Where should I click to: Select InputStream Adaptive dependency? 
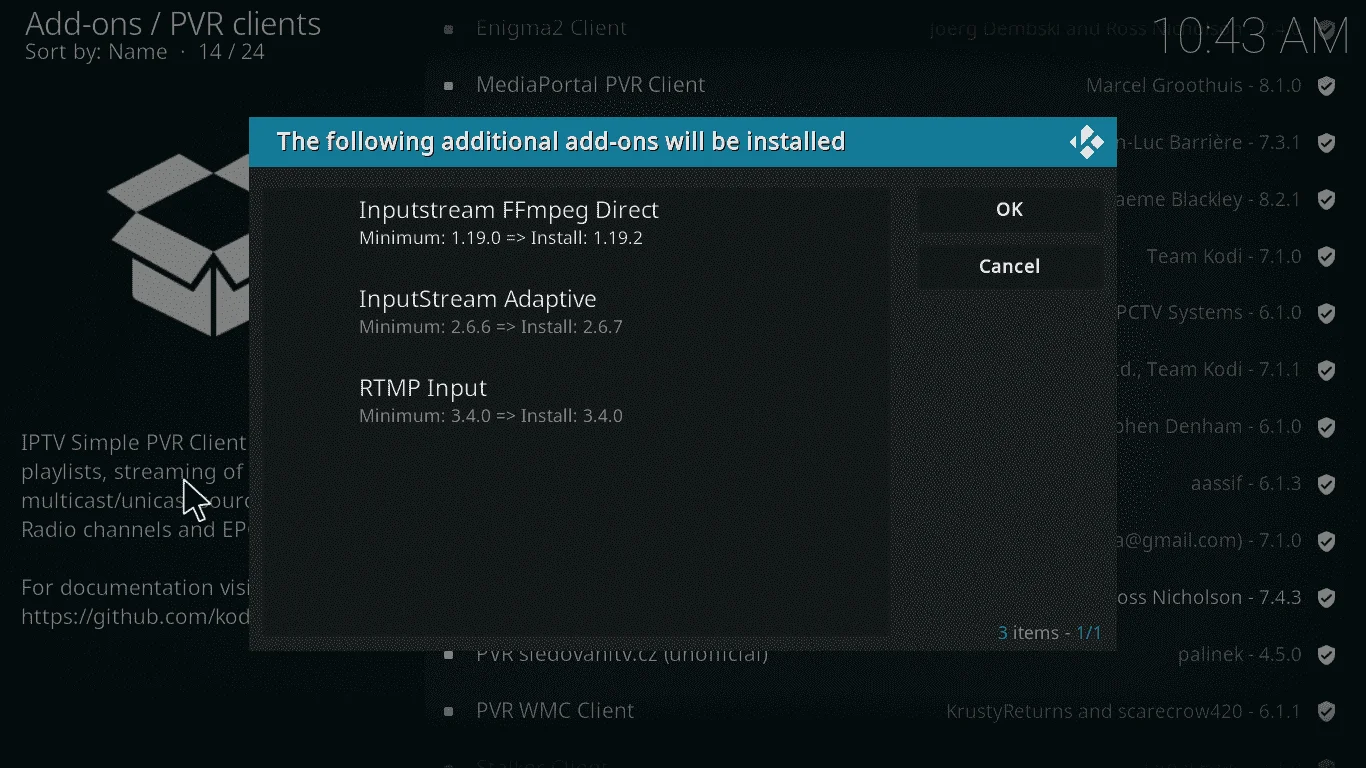pos(575,312)
